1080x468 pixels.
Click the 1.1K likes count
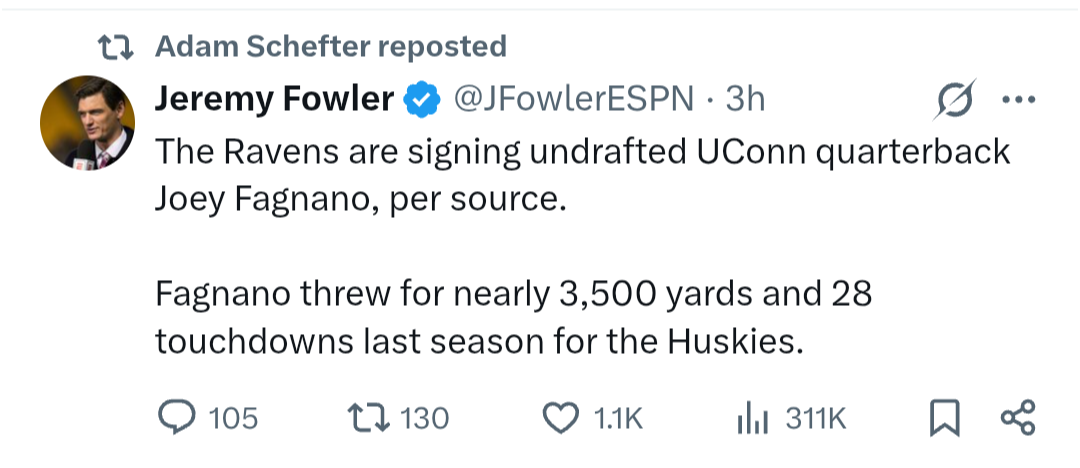coord(618,418)
